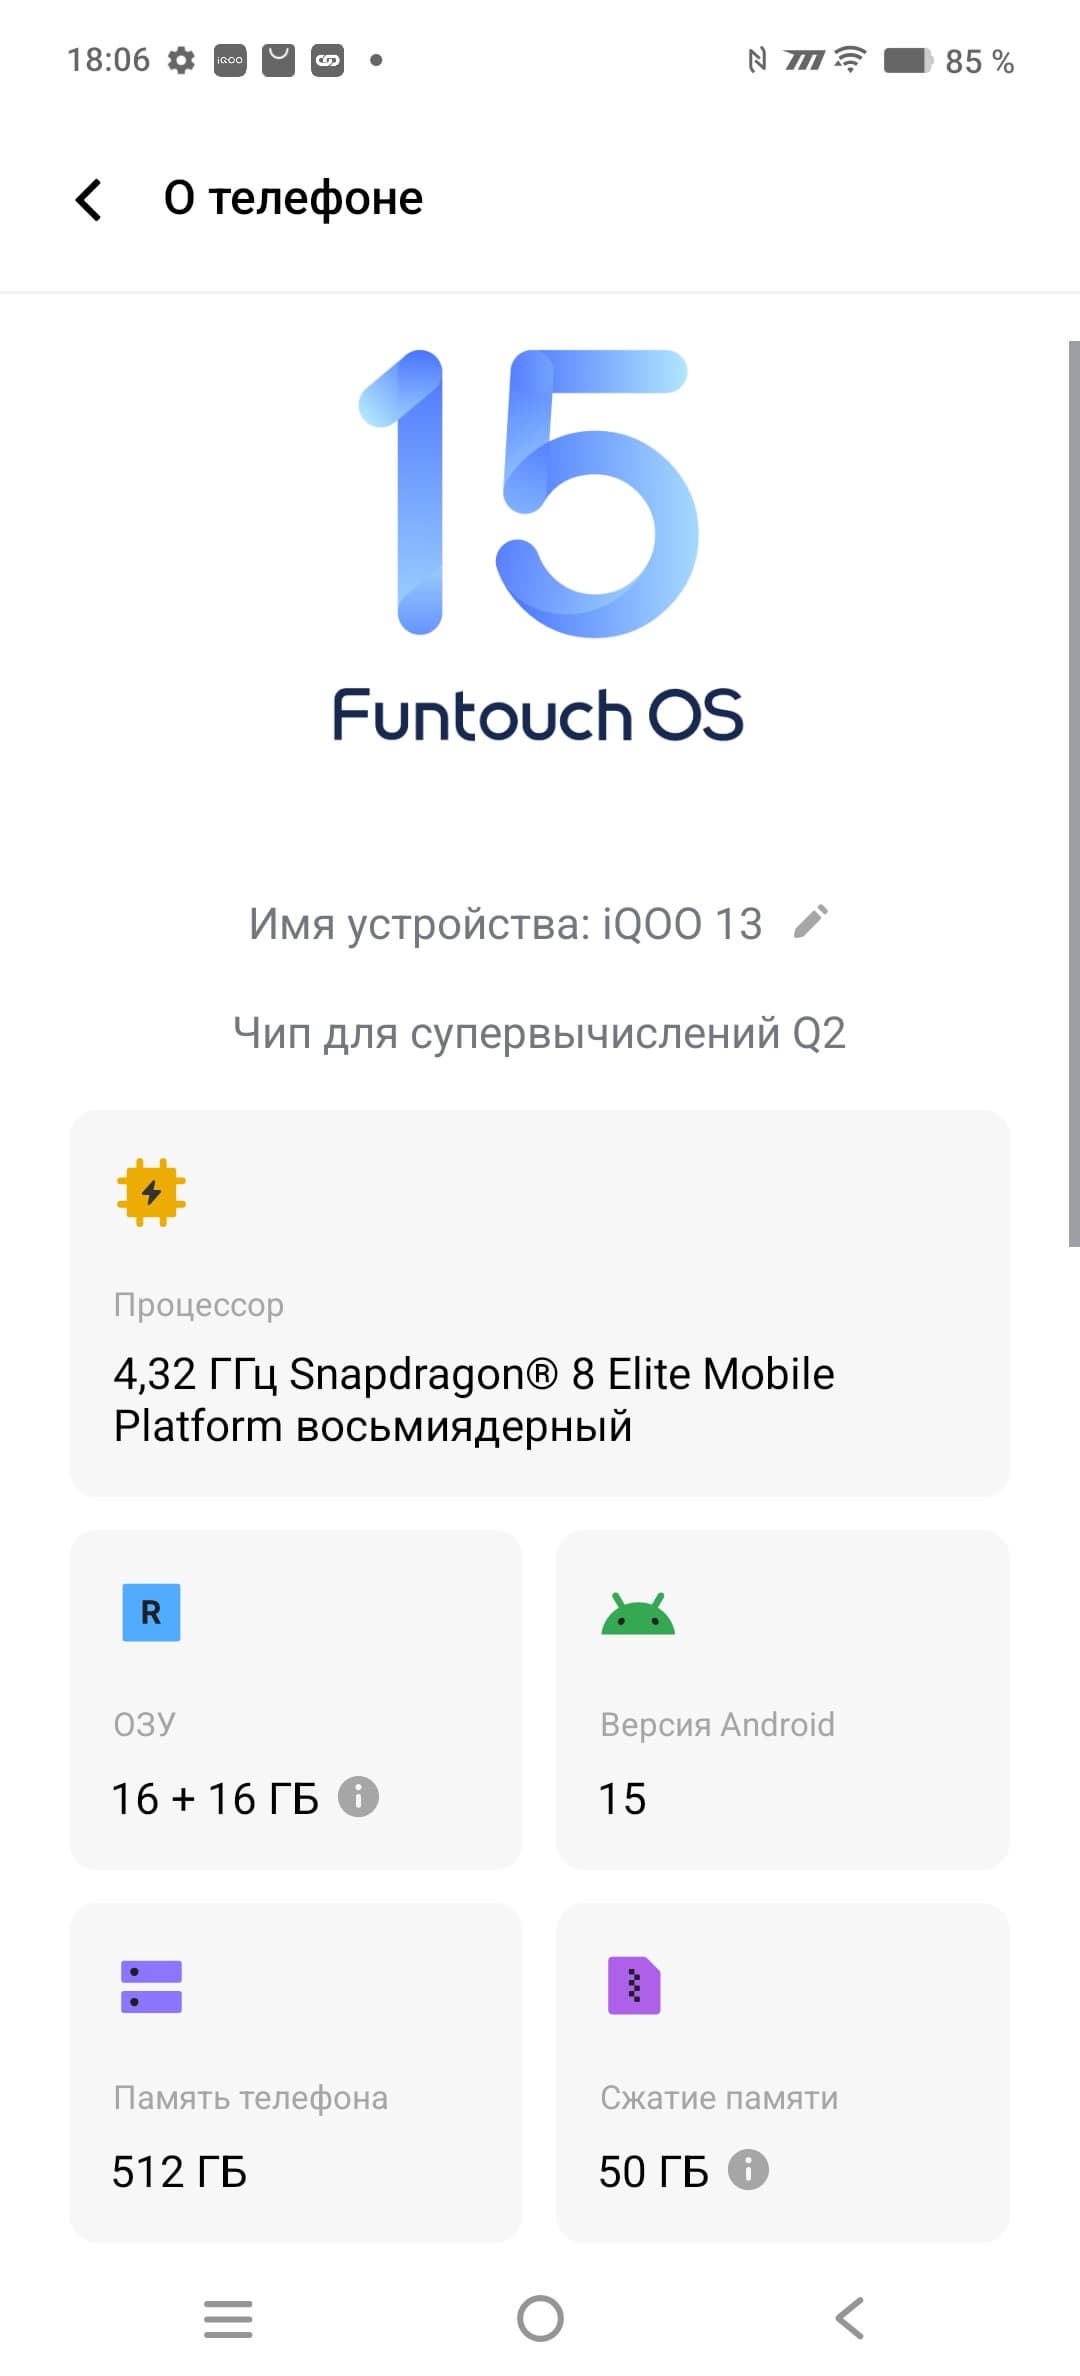Tap the settings gear in status bar
This screenshot has width=1080, height=2376.
(181, 61)
